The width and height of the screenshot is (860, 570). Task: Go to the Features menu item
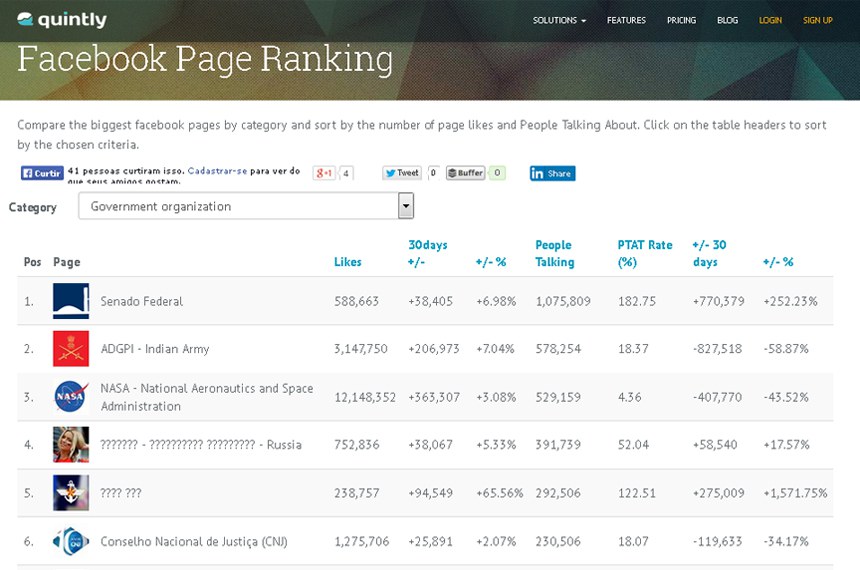click(x=626, y=20)
